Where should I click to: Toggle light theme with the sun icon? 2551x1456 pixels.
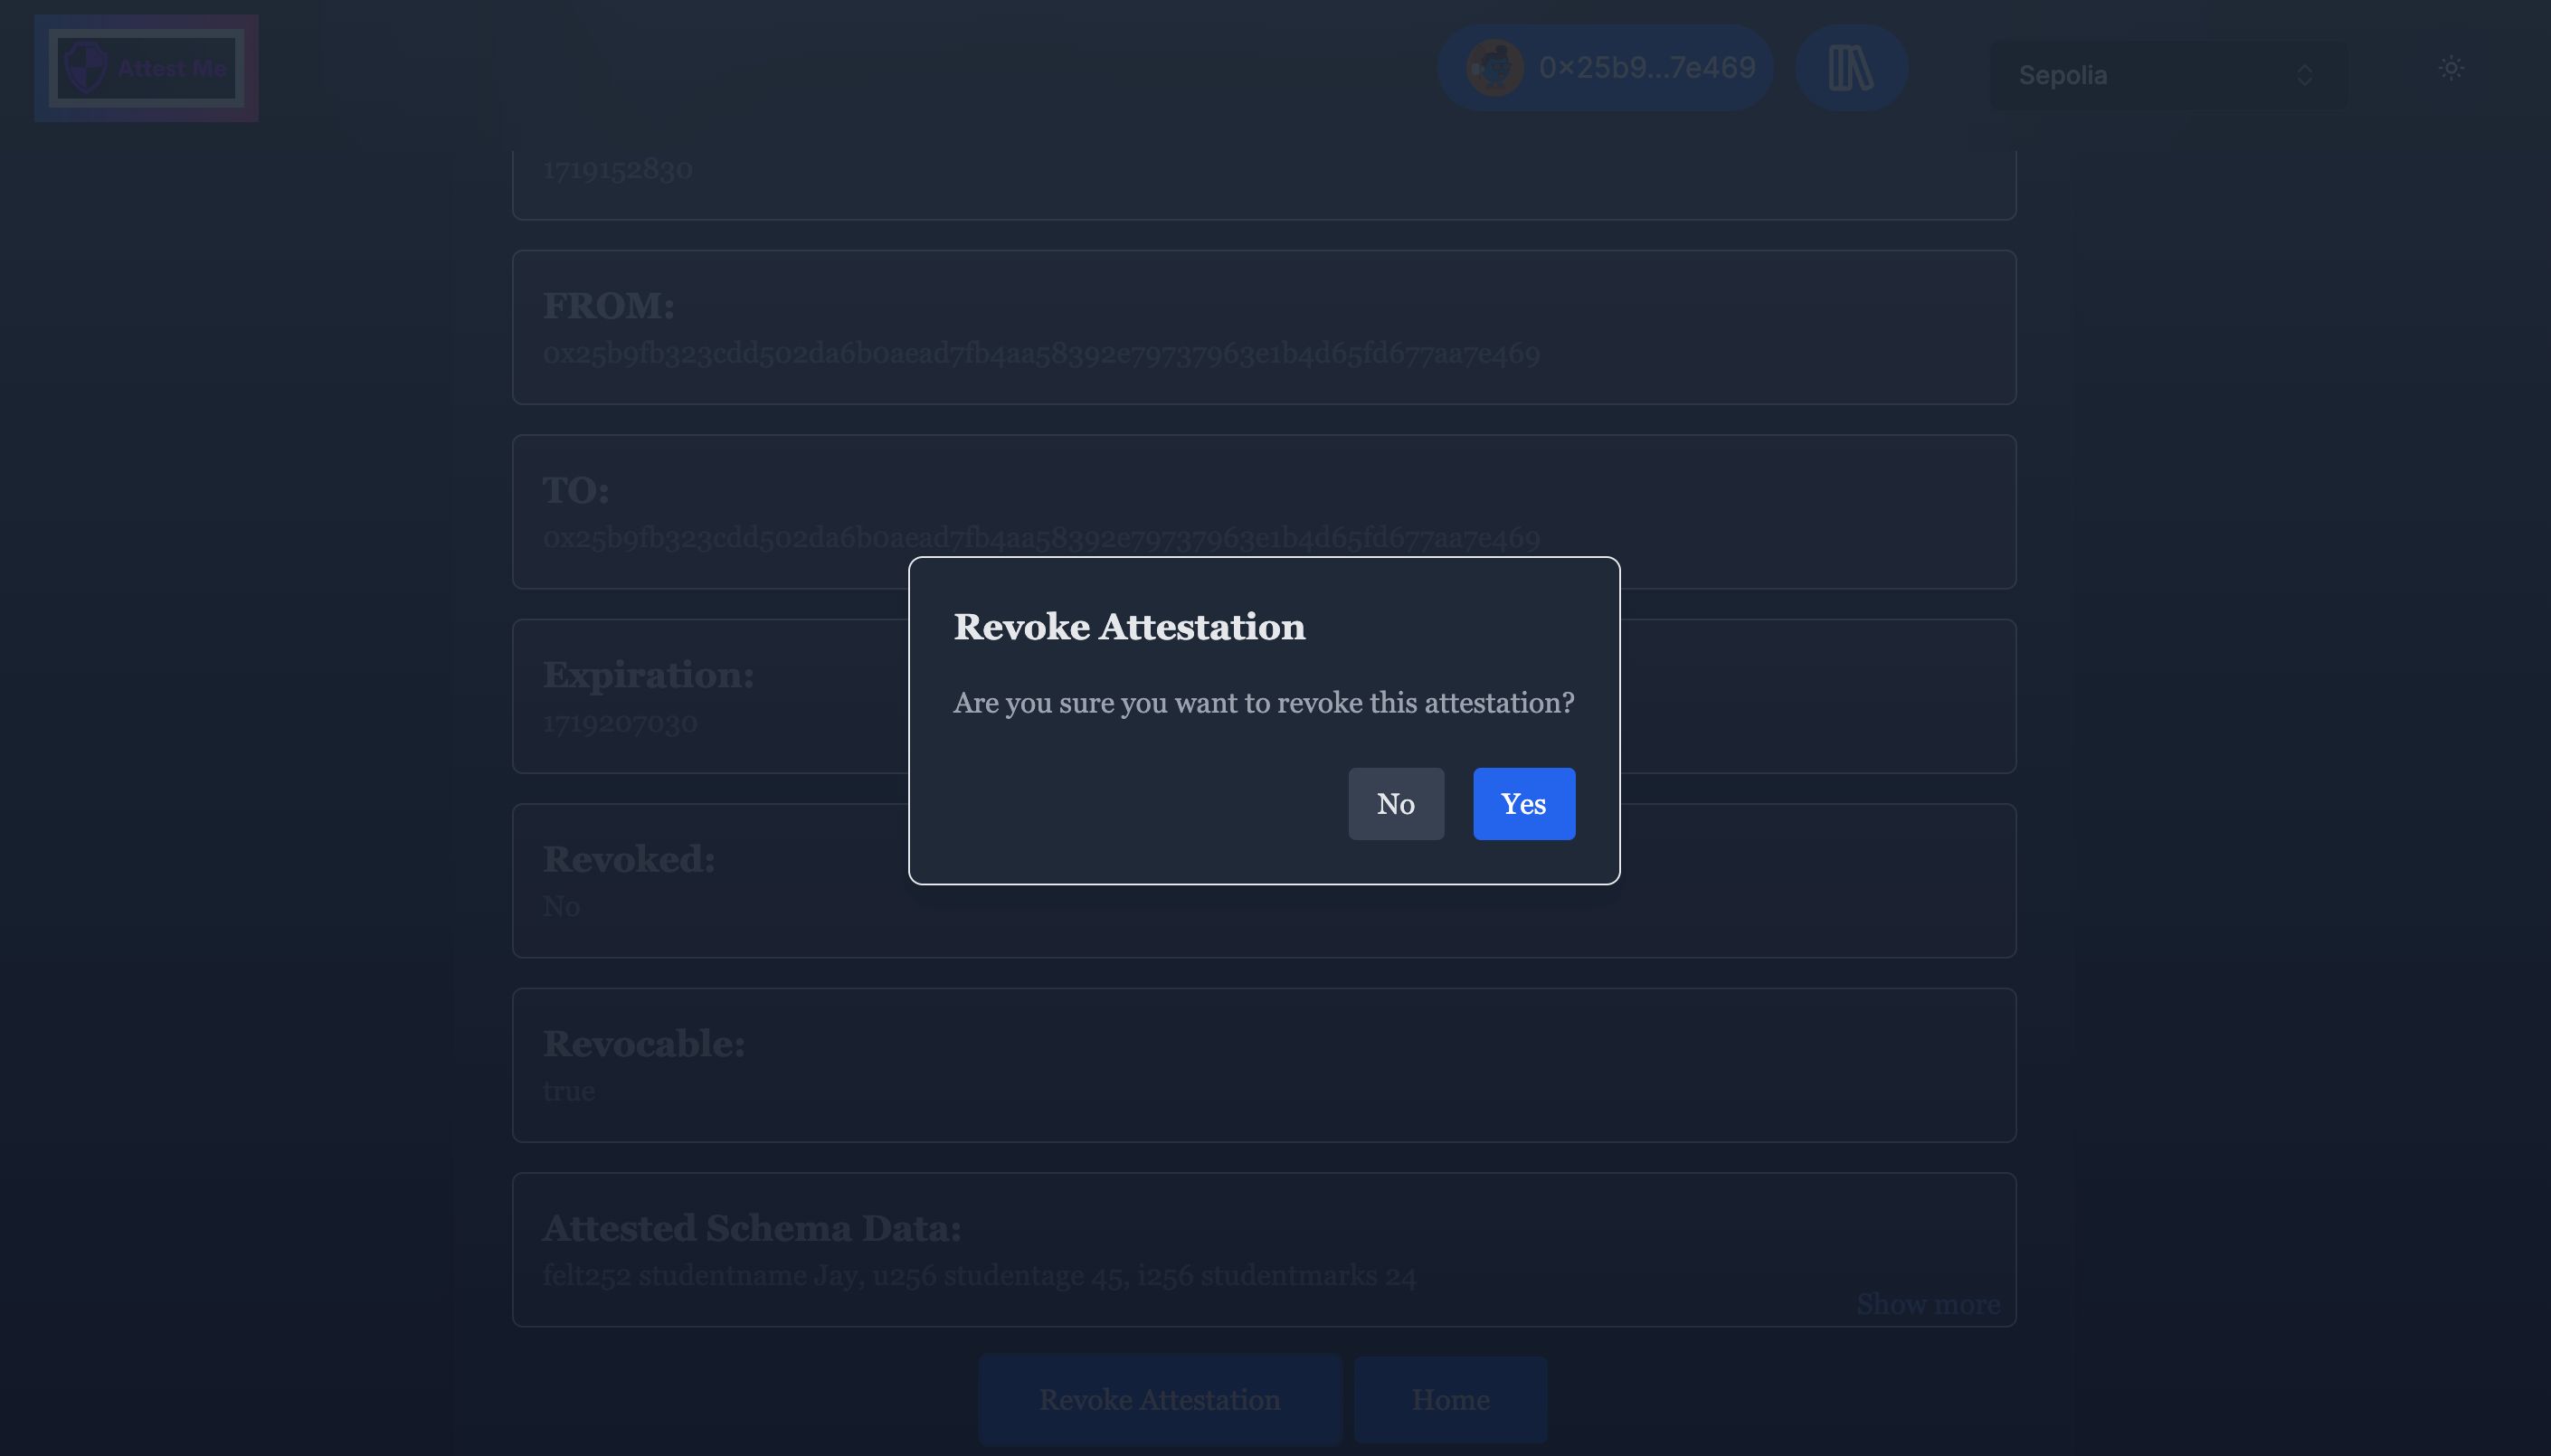click(x=2450, y=68)
